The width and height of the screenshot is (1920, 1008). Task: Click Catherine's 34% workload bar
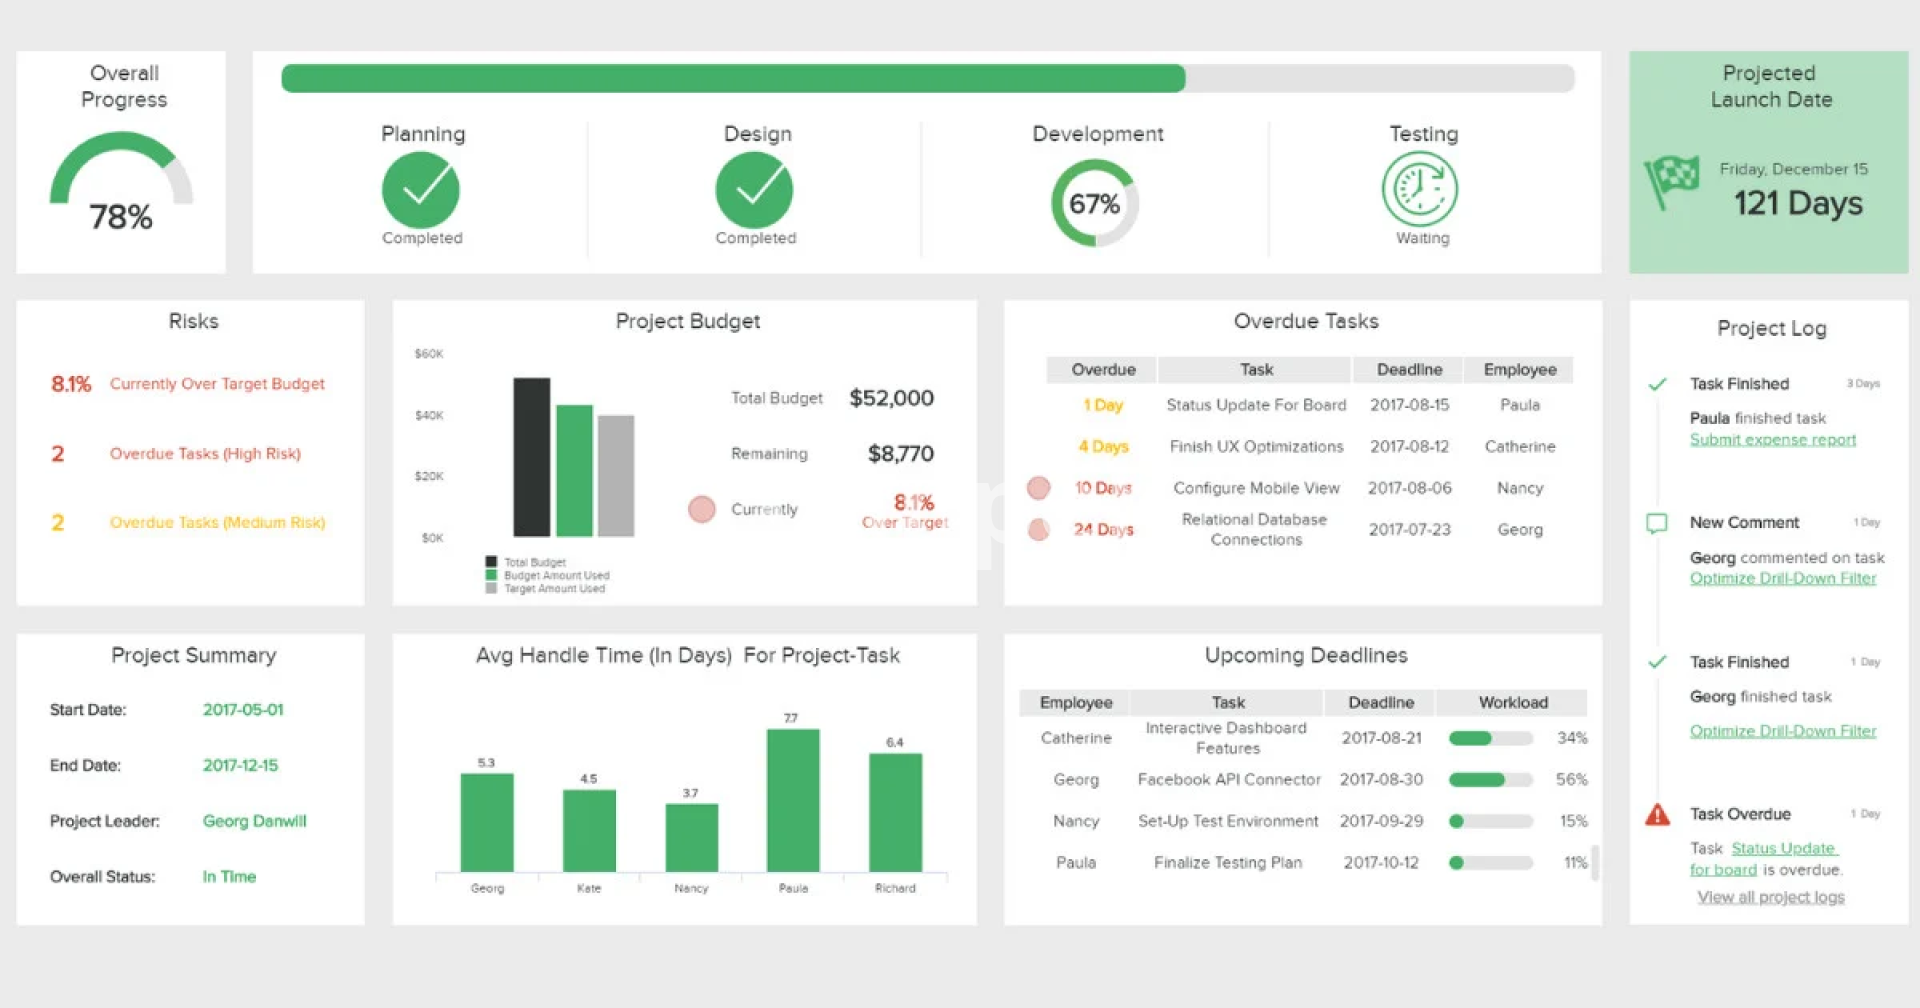pos(1490,739)
